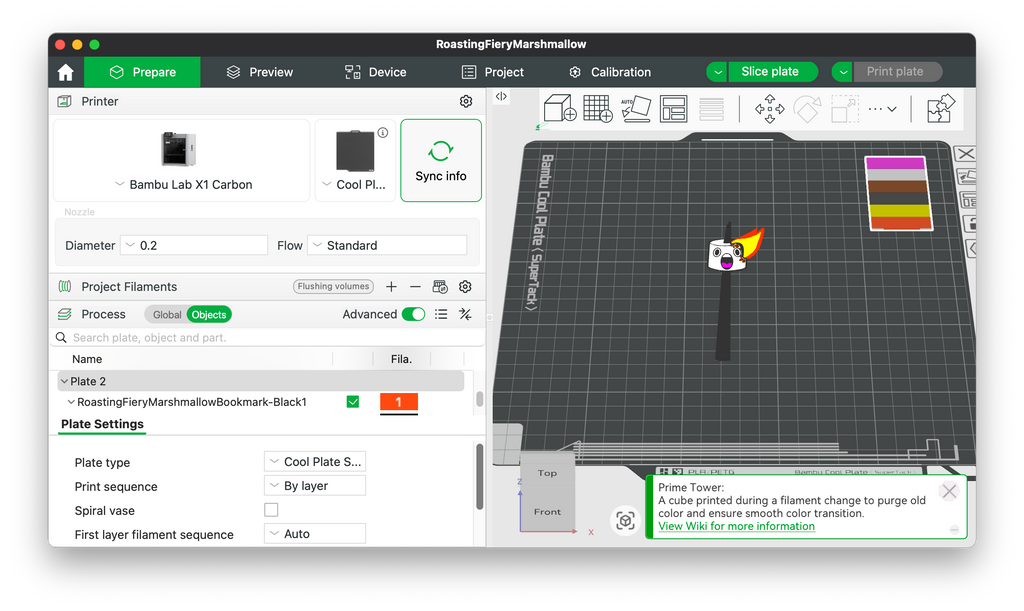The image size is (1024, 611).
Task: Open the Slice plate dropdown arrow
Action: point(717,72)
